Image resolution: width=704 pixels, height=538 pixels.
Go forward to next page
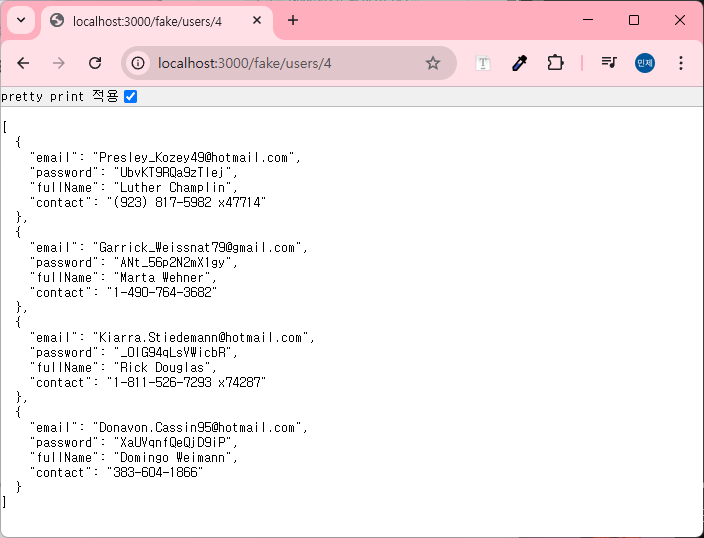pos(59,63)
